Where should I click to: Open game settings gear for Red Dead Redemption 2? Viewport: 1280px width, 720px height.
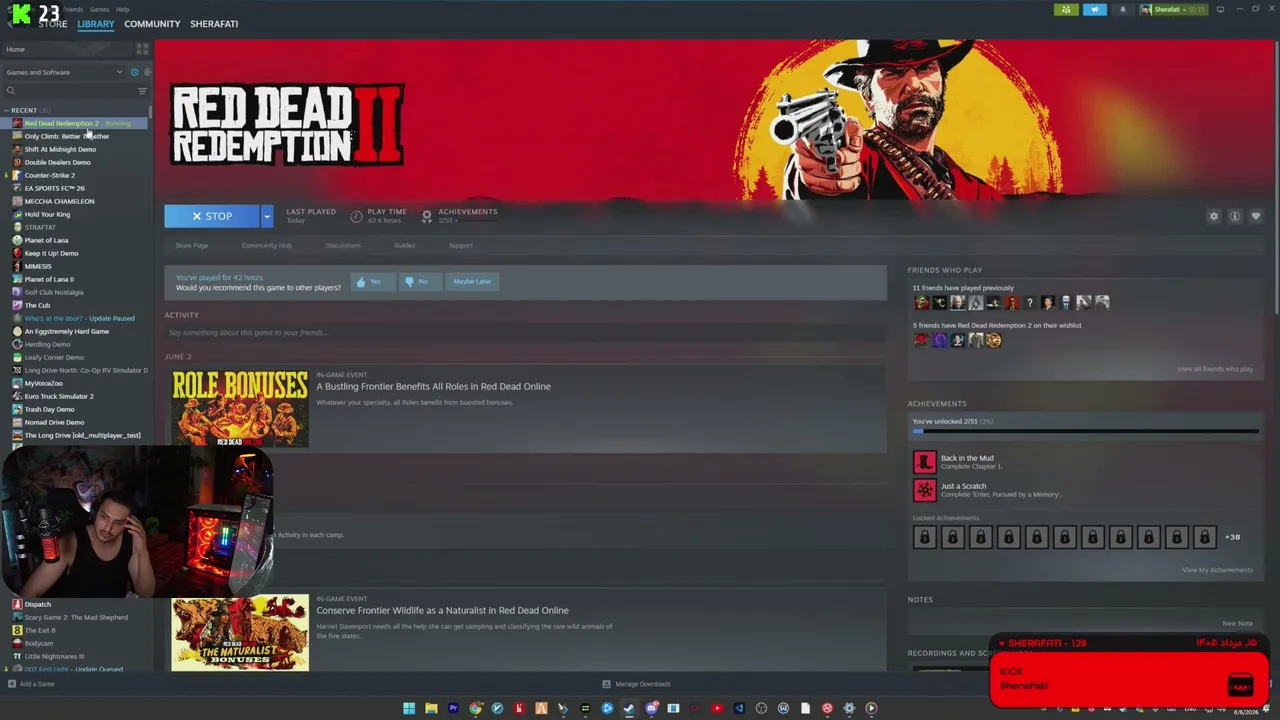pyautogui.click(x=1214, y=216)
